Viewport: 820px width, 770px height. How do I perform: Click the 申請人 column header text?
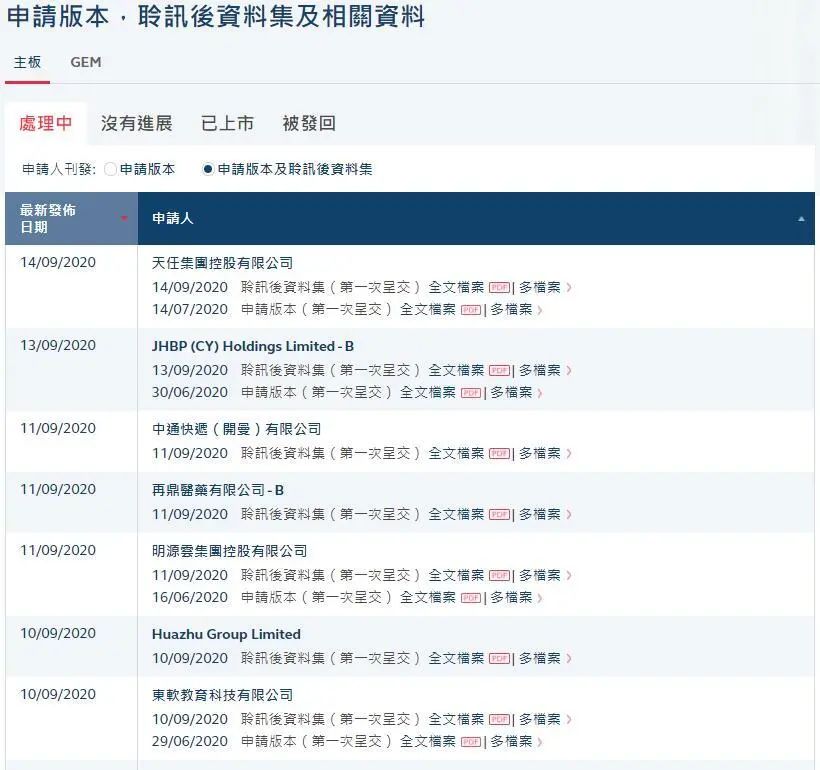click(x=173, y=218)
